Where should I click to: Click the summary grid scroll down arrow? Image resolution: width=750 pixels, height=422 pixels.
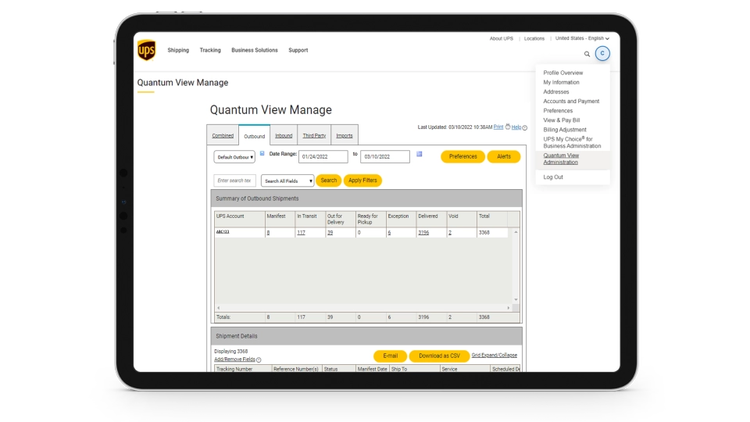(x=516, y=300)
